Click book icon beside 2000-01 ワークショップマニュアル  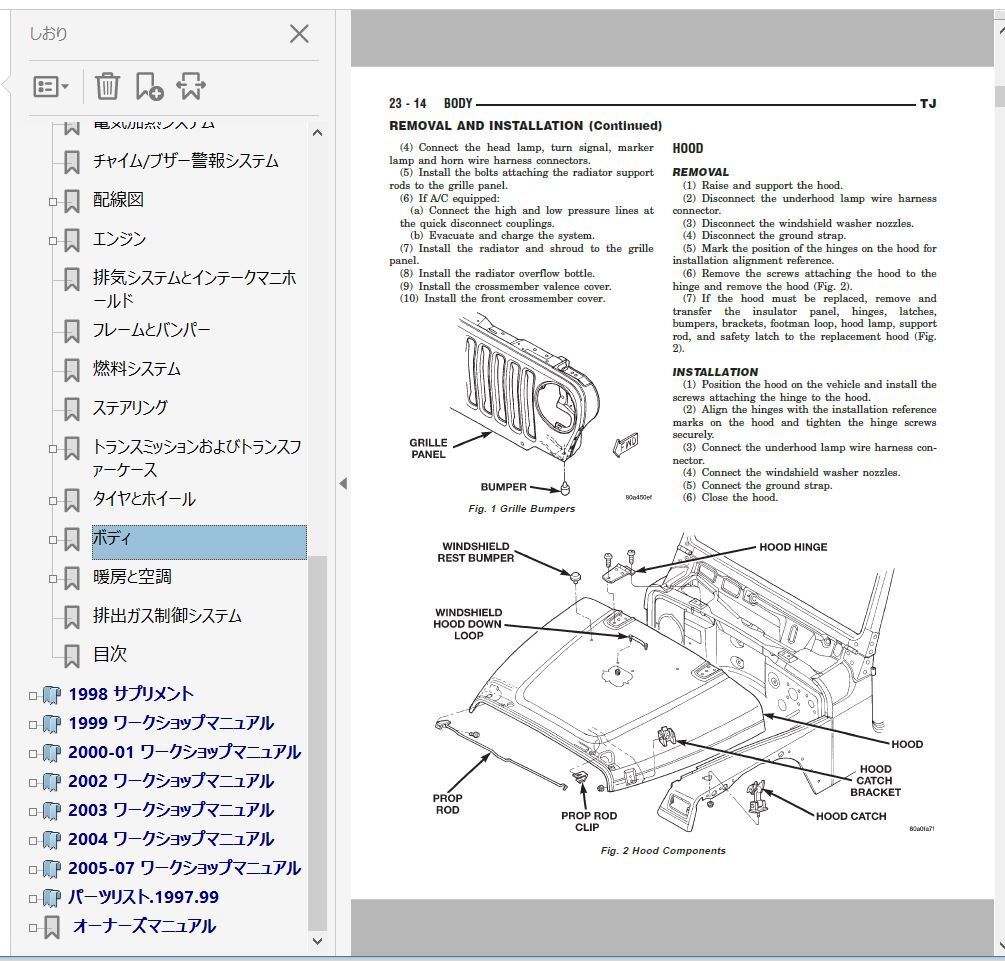click(51, 753)
